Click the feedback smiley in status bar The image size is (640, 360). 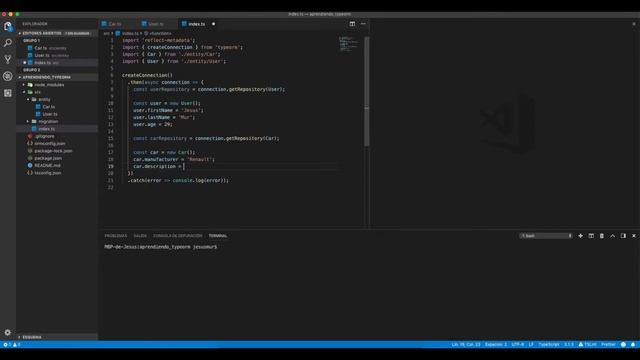point(623,344)
